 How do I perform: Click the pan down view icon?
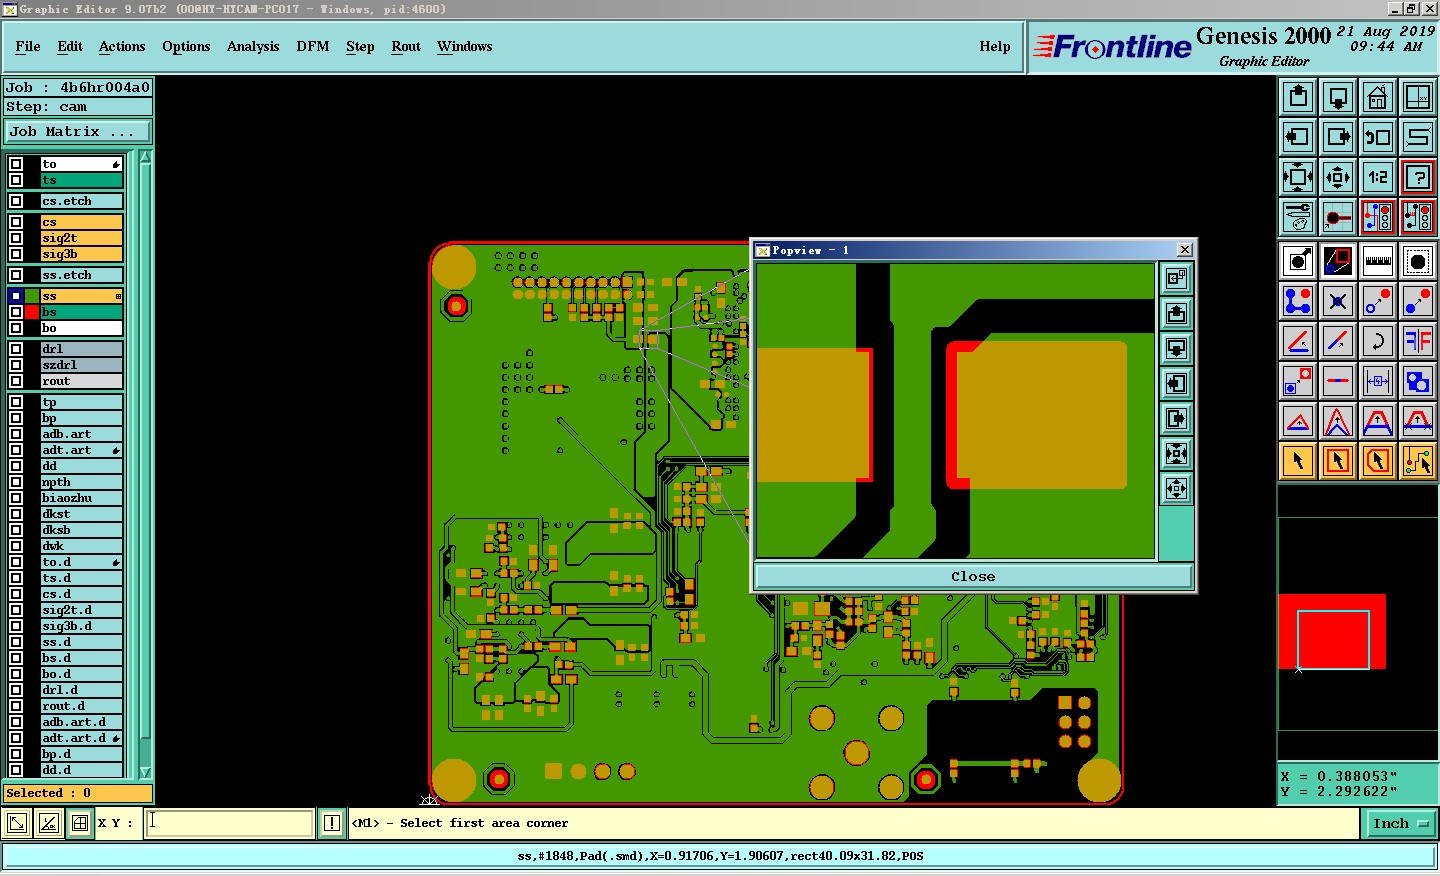click(x=1338, y=97)
